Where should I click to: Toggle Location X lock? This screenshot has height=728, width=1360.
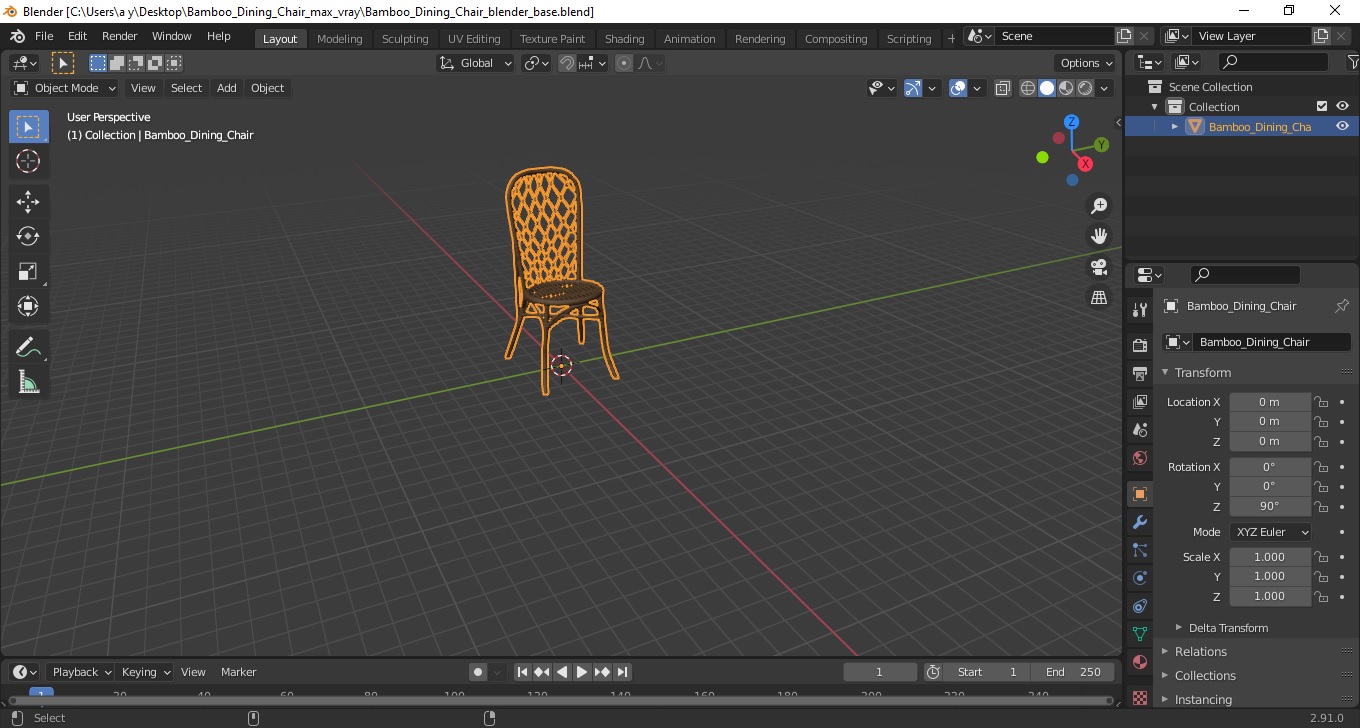click(1321, 402)
